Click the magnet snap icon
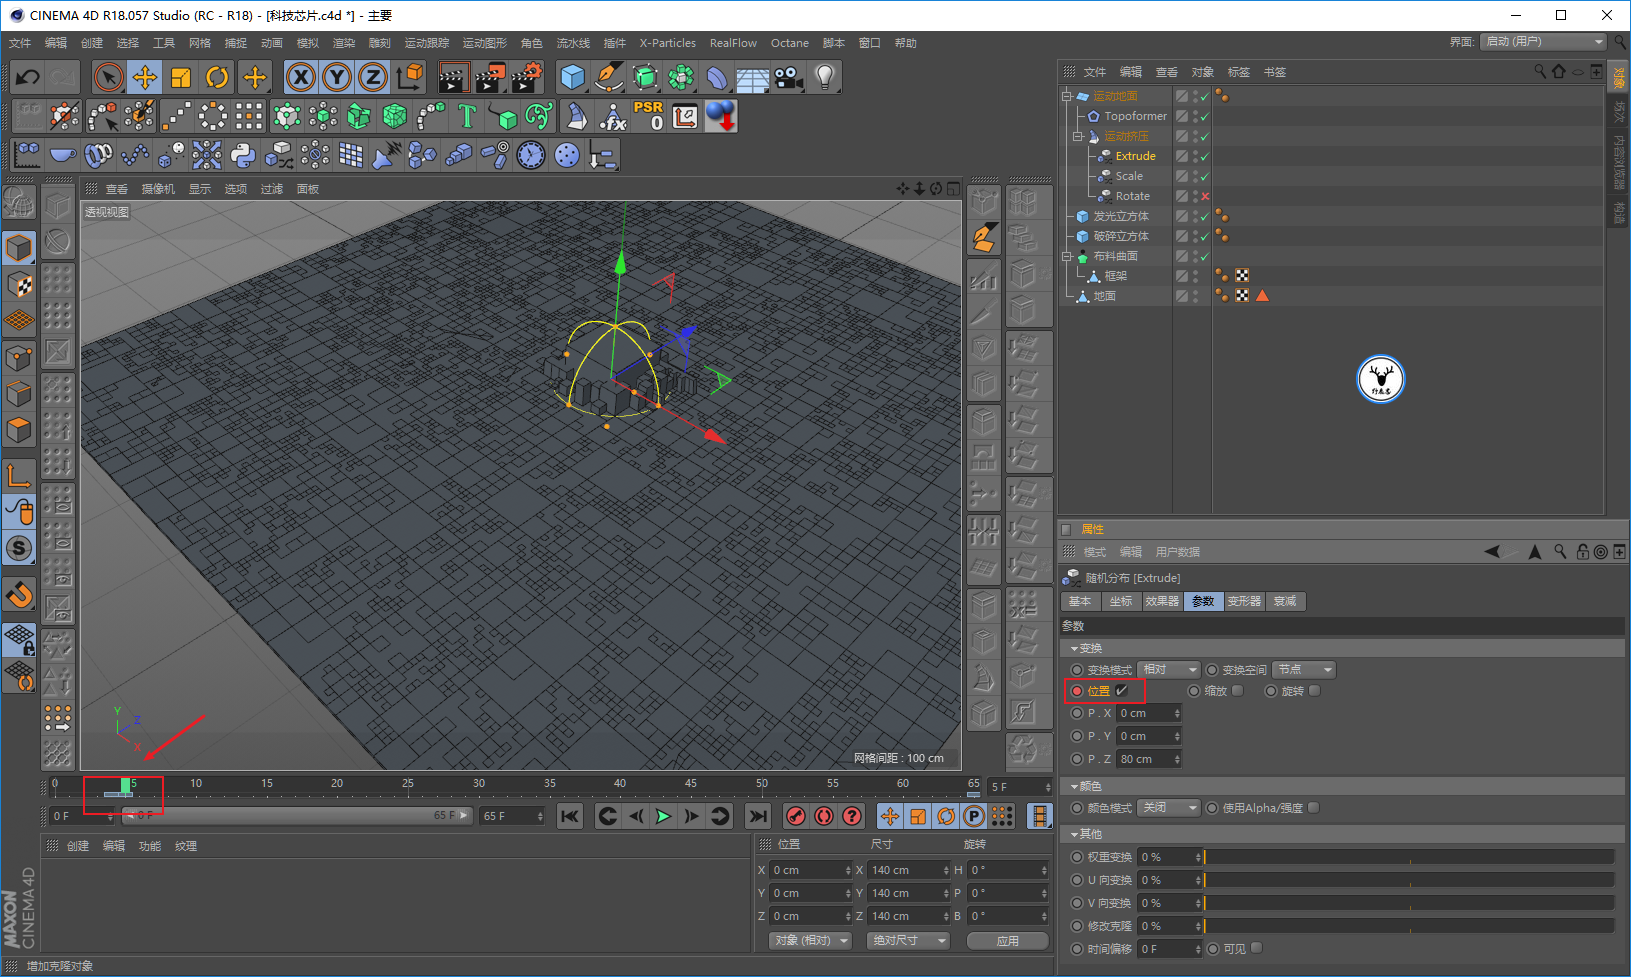The height and width of the screenshot is (977, 1631). [19, 595]
